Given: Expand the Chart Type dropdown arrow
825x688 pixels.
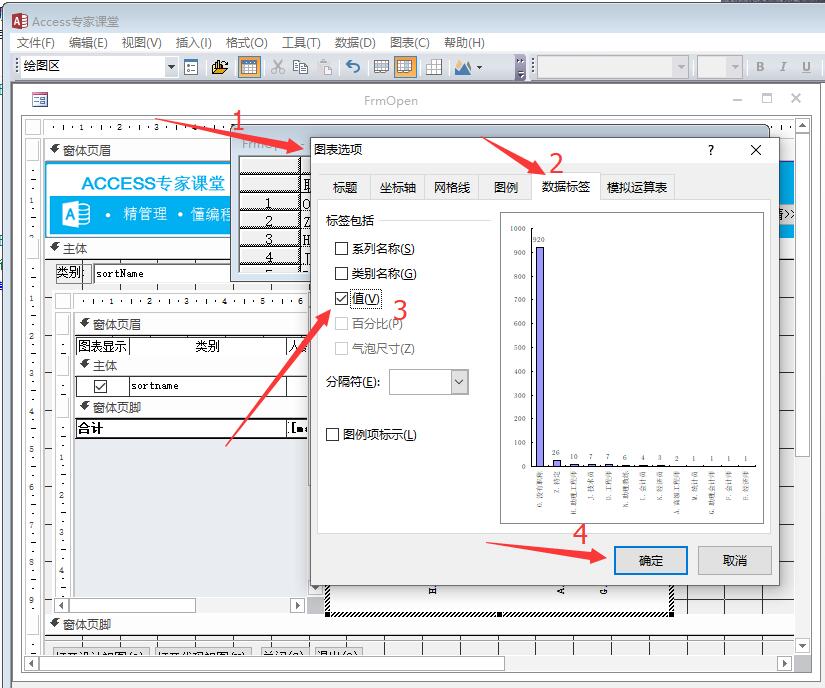Looking at the screenshot, I should 479,67.
